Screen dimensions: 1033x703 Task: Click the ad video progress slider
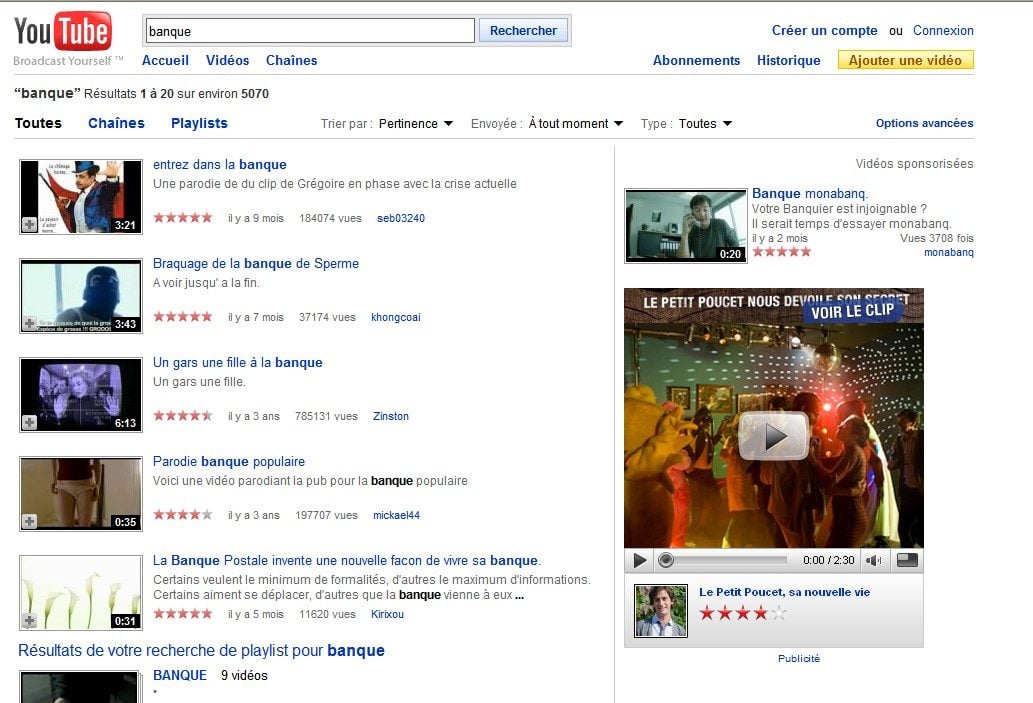coord(725,561)
